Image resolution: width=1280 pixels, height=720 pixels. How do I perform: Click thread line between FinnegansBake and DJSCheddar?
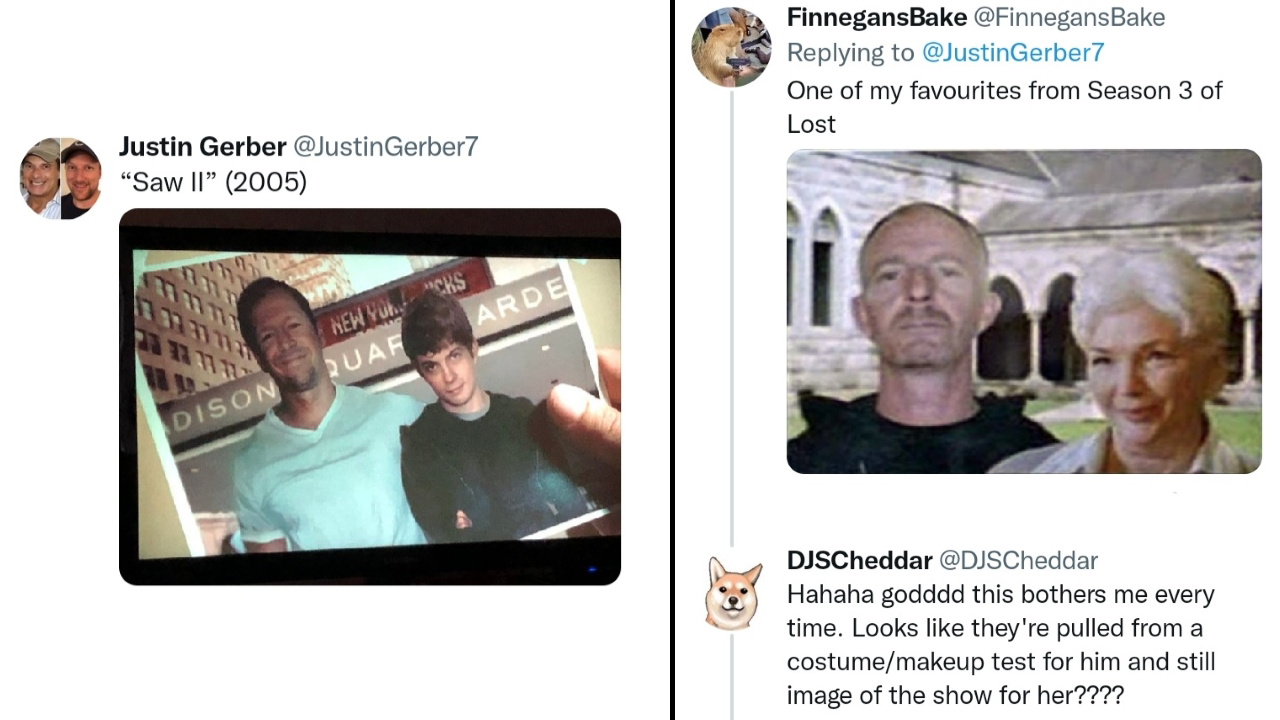click(x=732, y=300)
